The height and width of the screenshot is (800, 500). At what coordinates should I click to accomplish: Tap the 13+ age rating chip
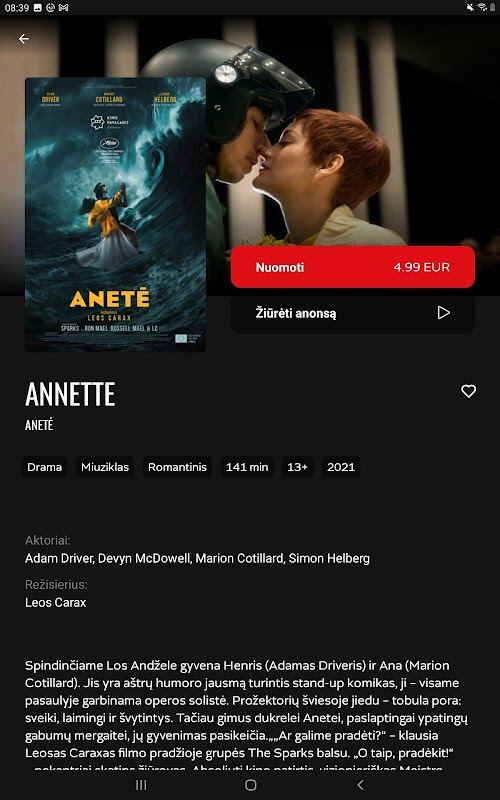click(x=297, y=467)
